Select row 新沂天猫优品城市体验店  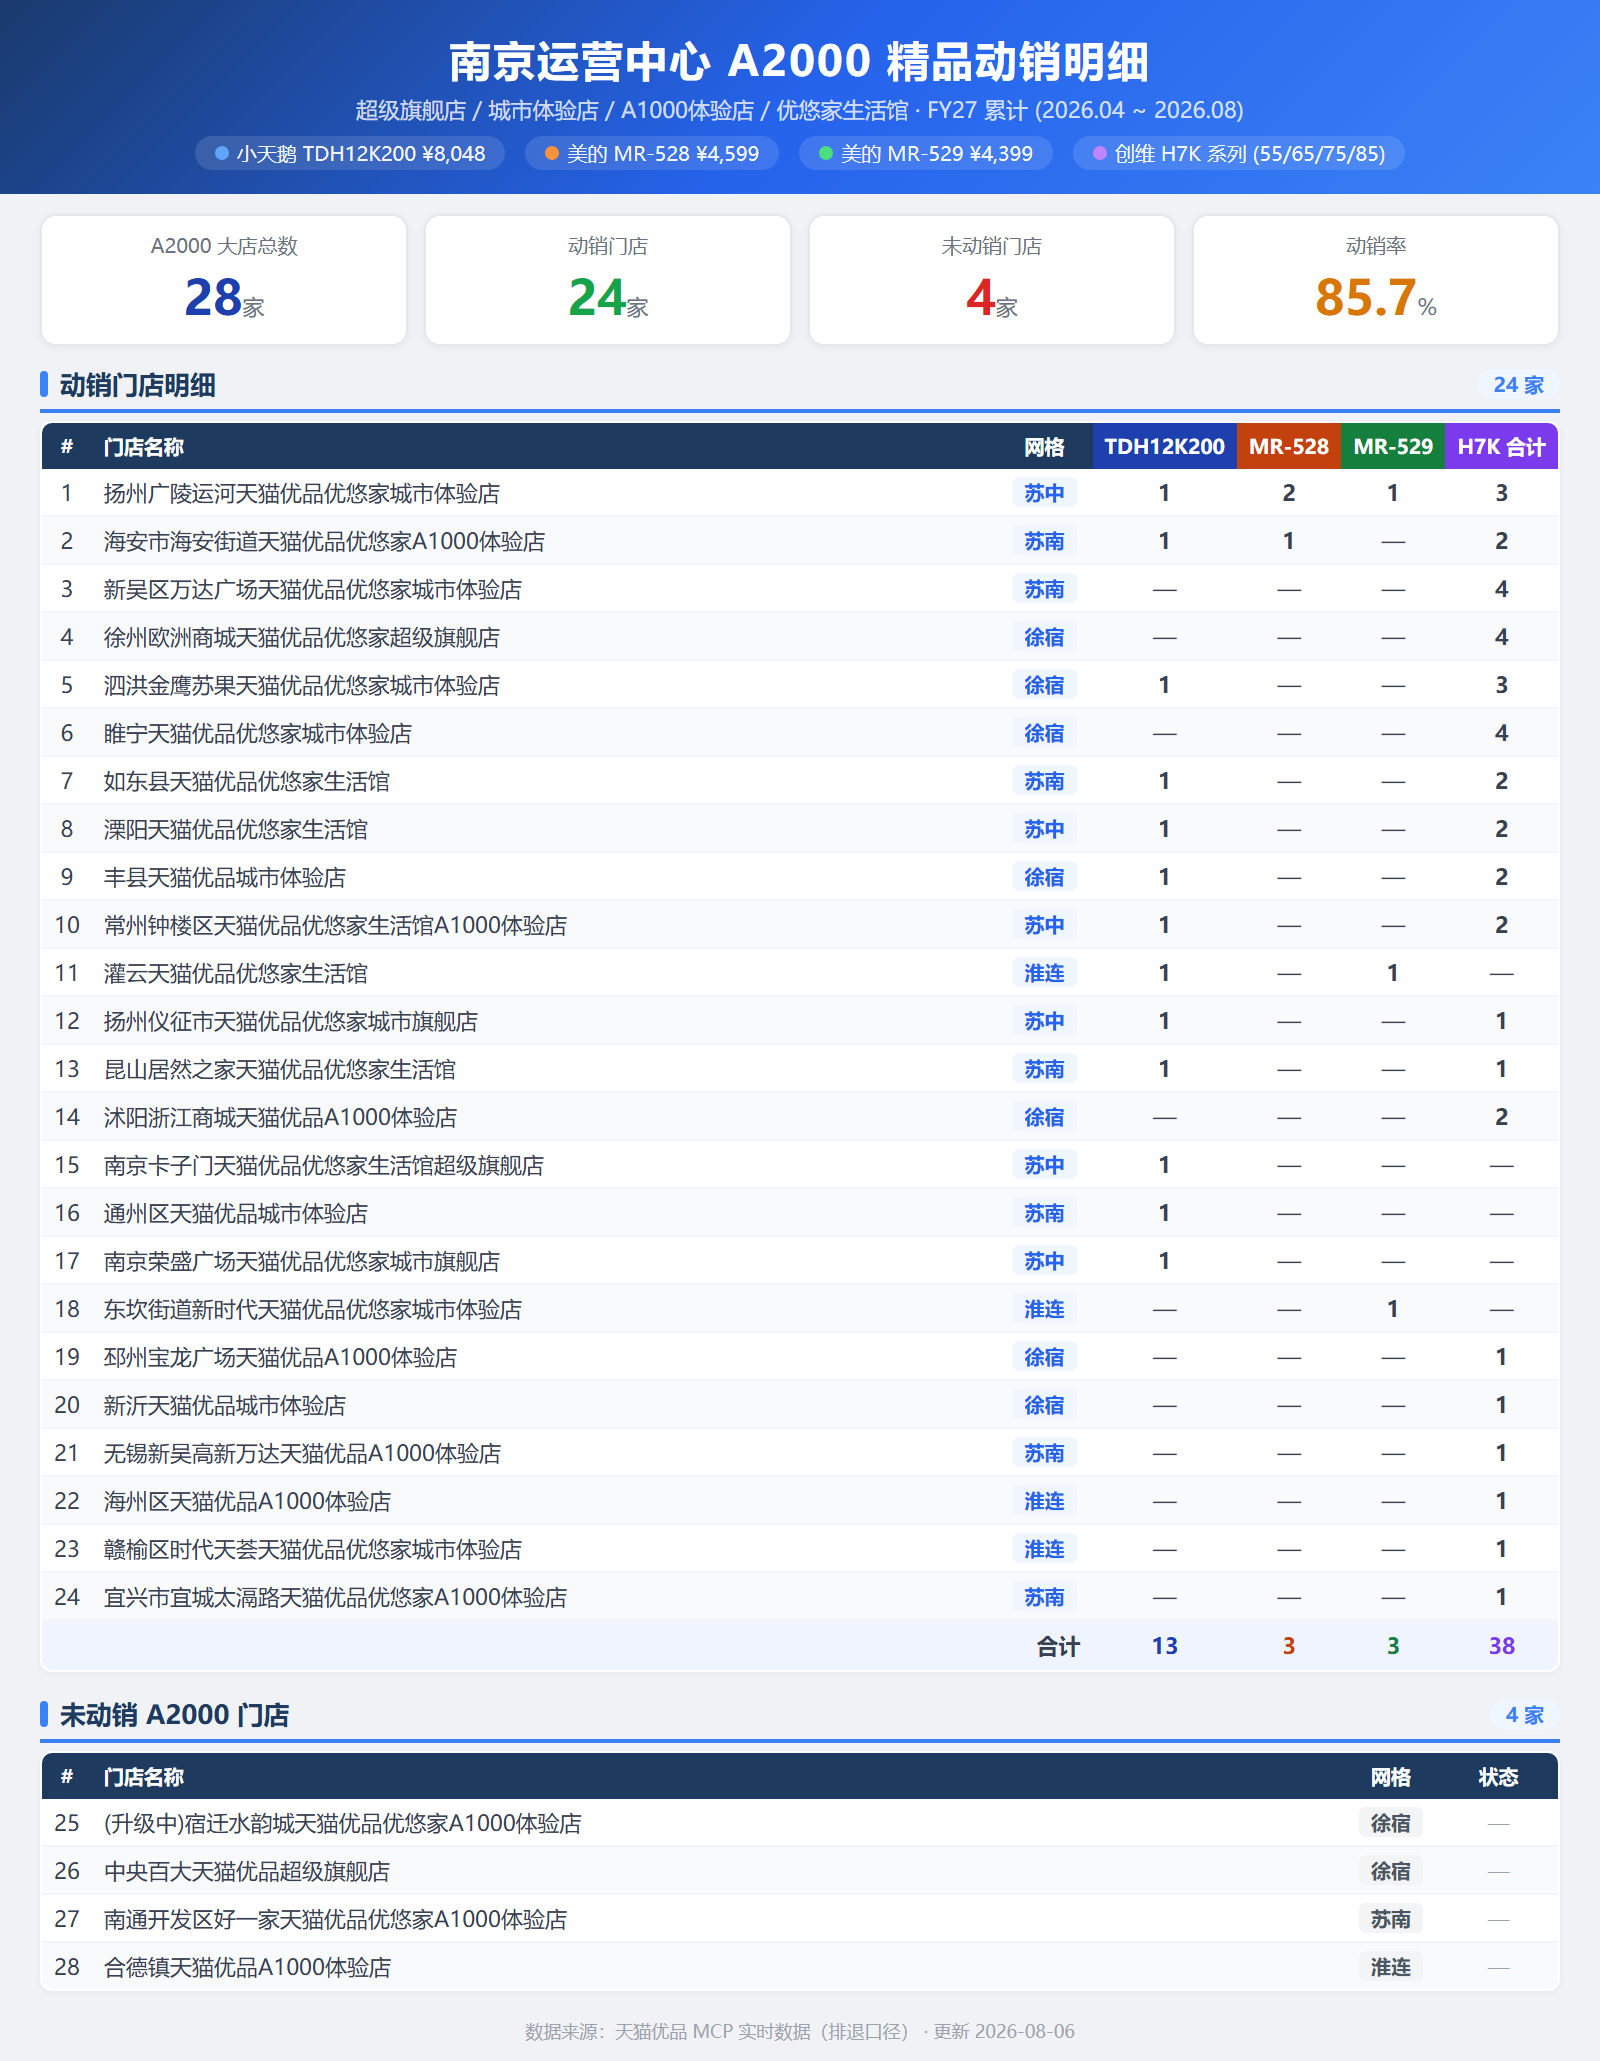click(800, 1405)
